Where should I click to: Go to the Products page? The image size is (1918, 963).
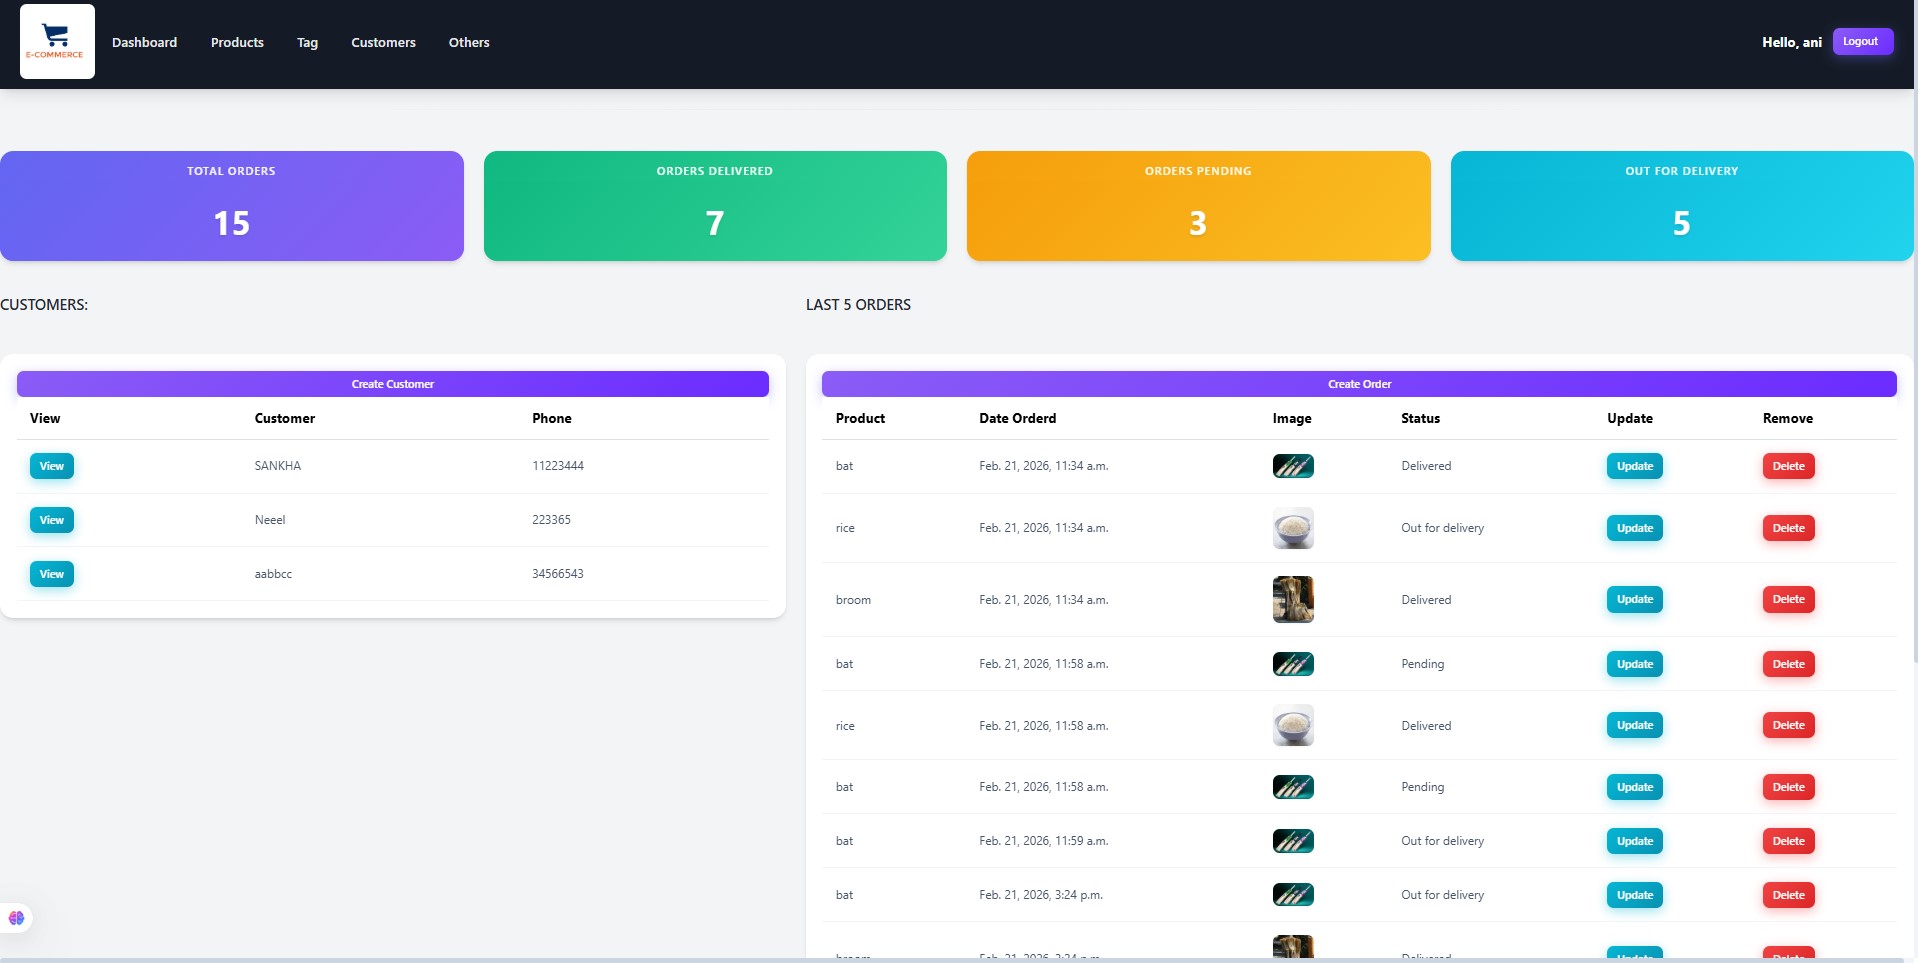[237, 42]
